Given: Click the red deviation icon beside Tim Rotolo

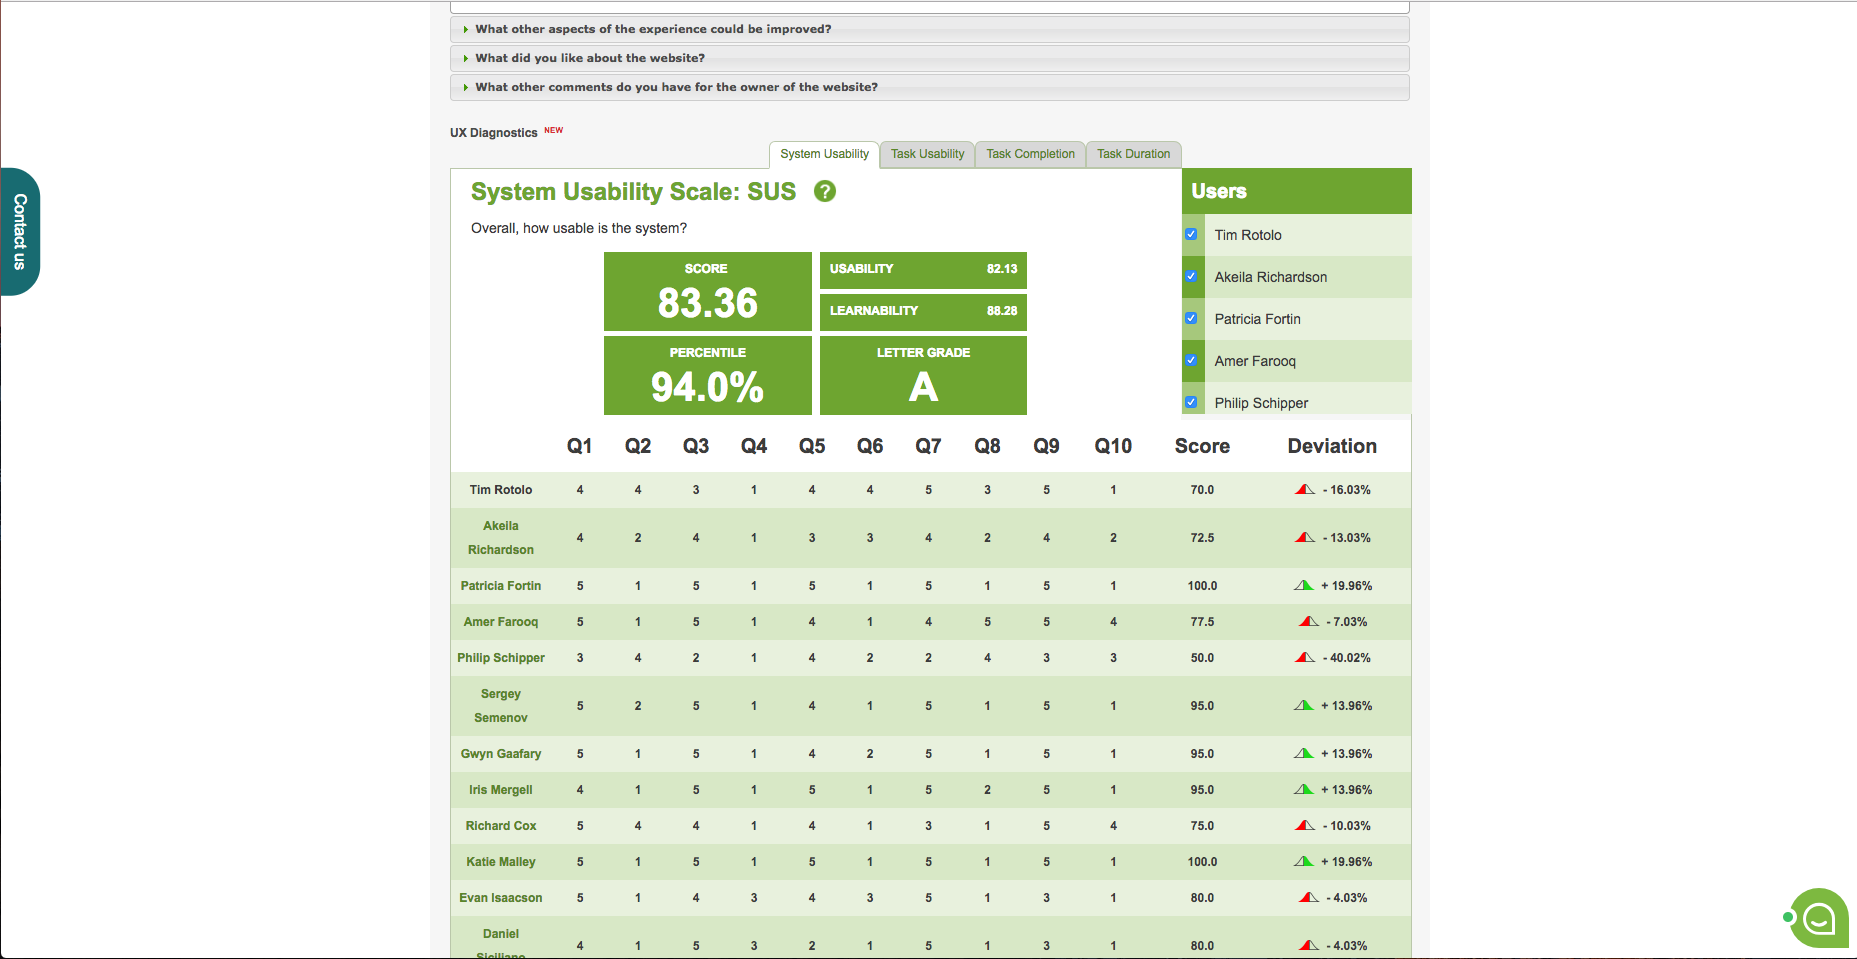Looking at the screenshot, I should click(1304, 490).
